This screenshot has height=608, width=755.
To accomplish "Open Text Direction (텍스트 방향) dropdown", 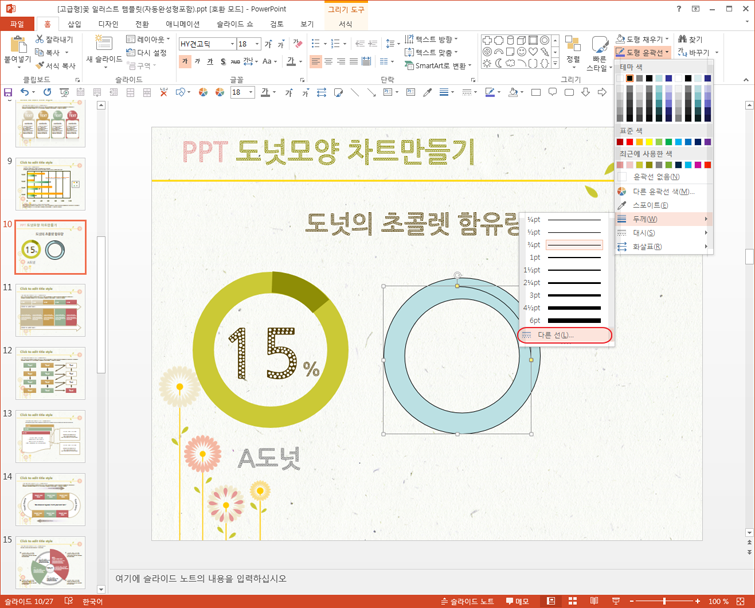I will coord(430,39).
